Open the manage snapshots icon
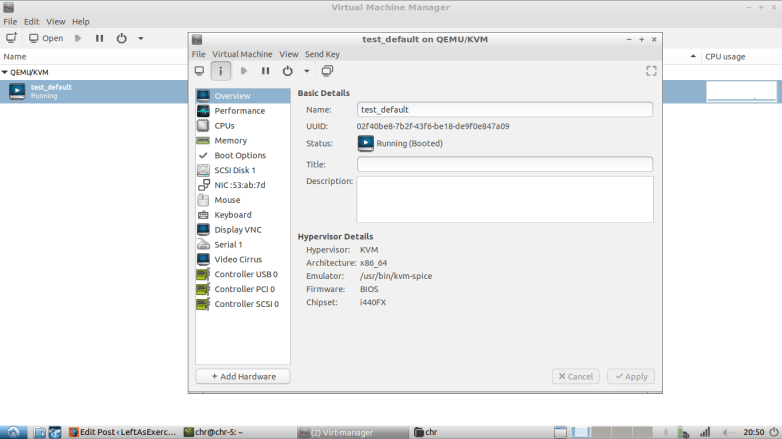Viewport: 782px width, 439px height. [327, 71]
